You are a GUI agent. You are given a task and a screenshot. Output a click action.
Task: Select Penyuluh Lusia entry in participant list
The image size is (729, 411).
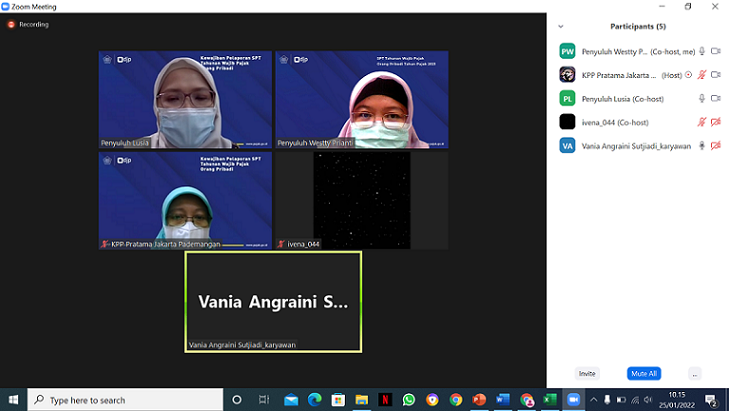click(620, 98)
